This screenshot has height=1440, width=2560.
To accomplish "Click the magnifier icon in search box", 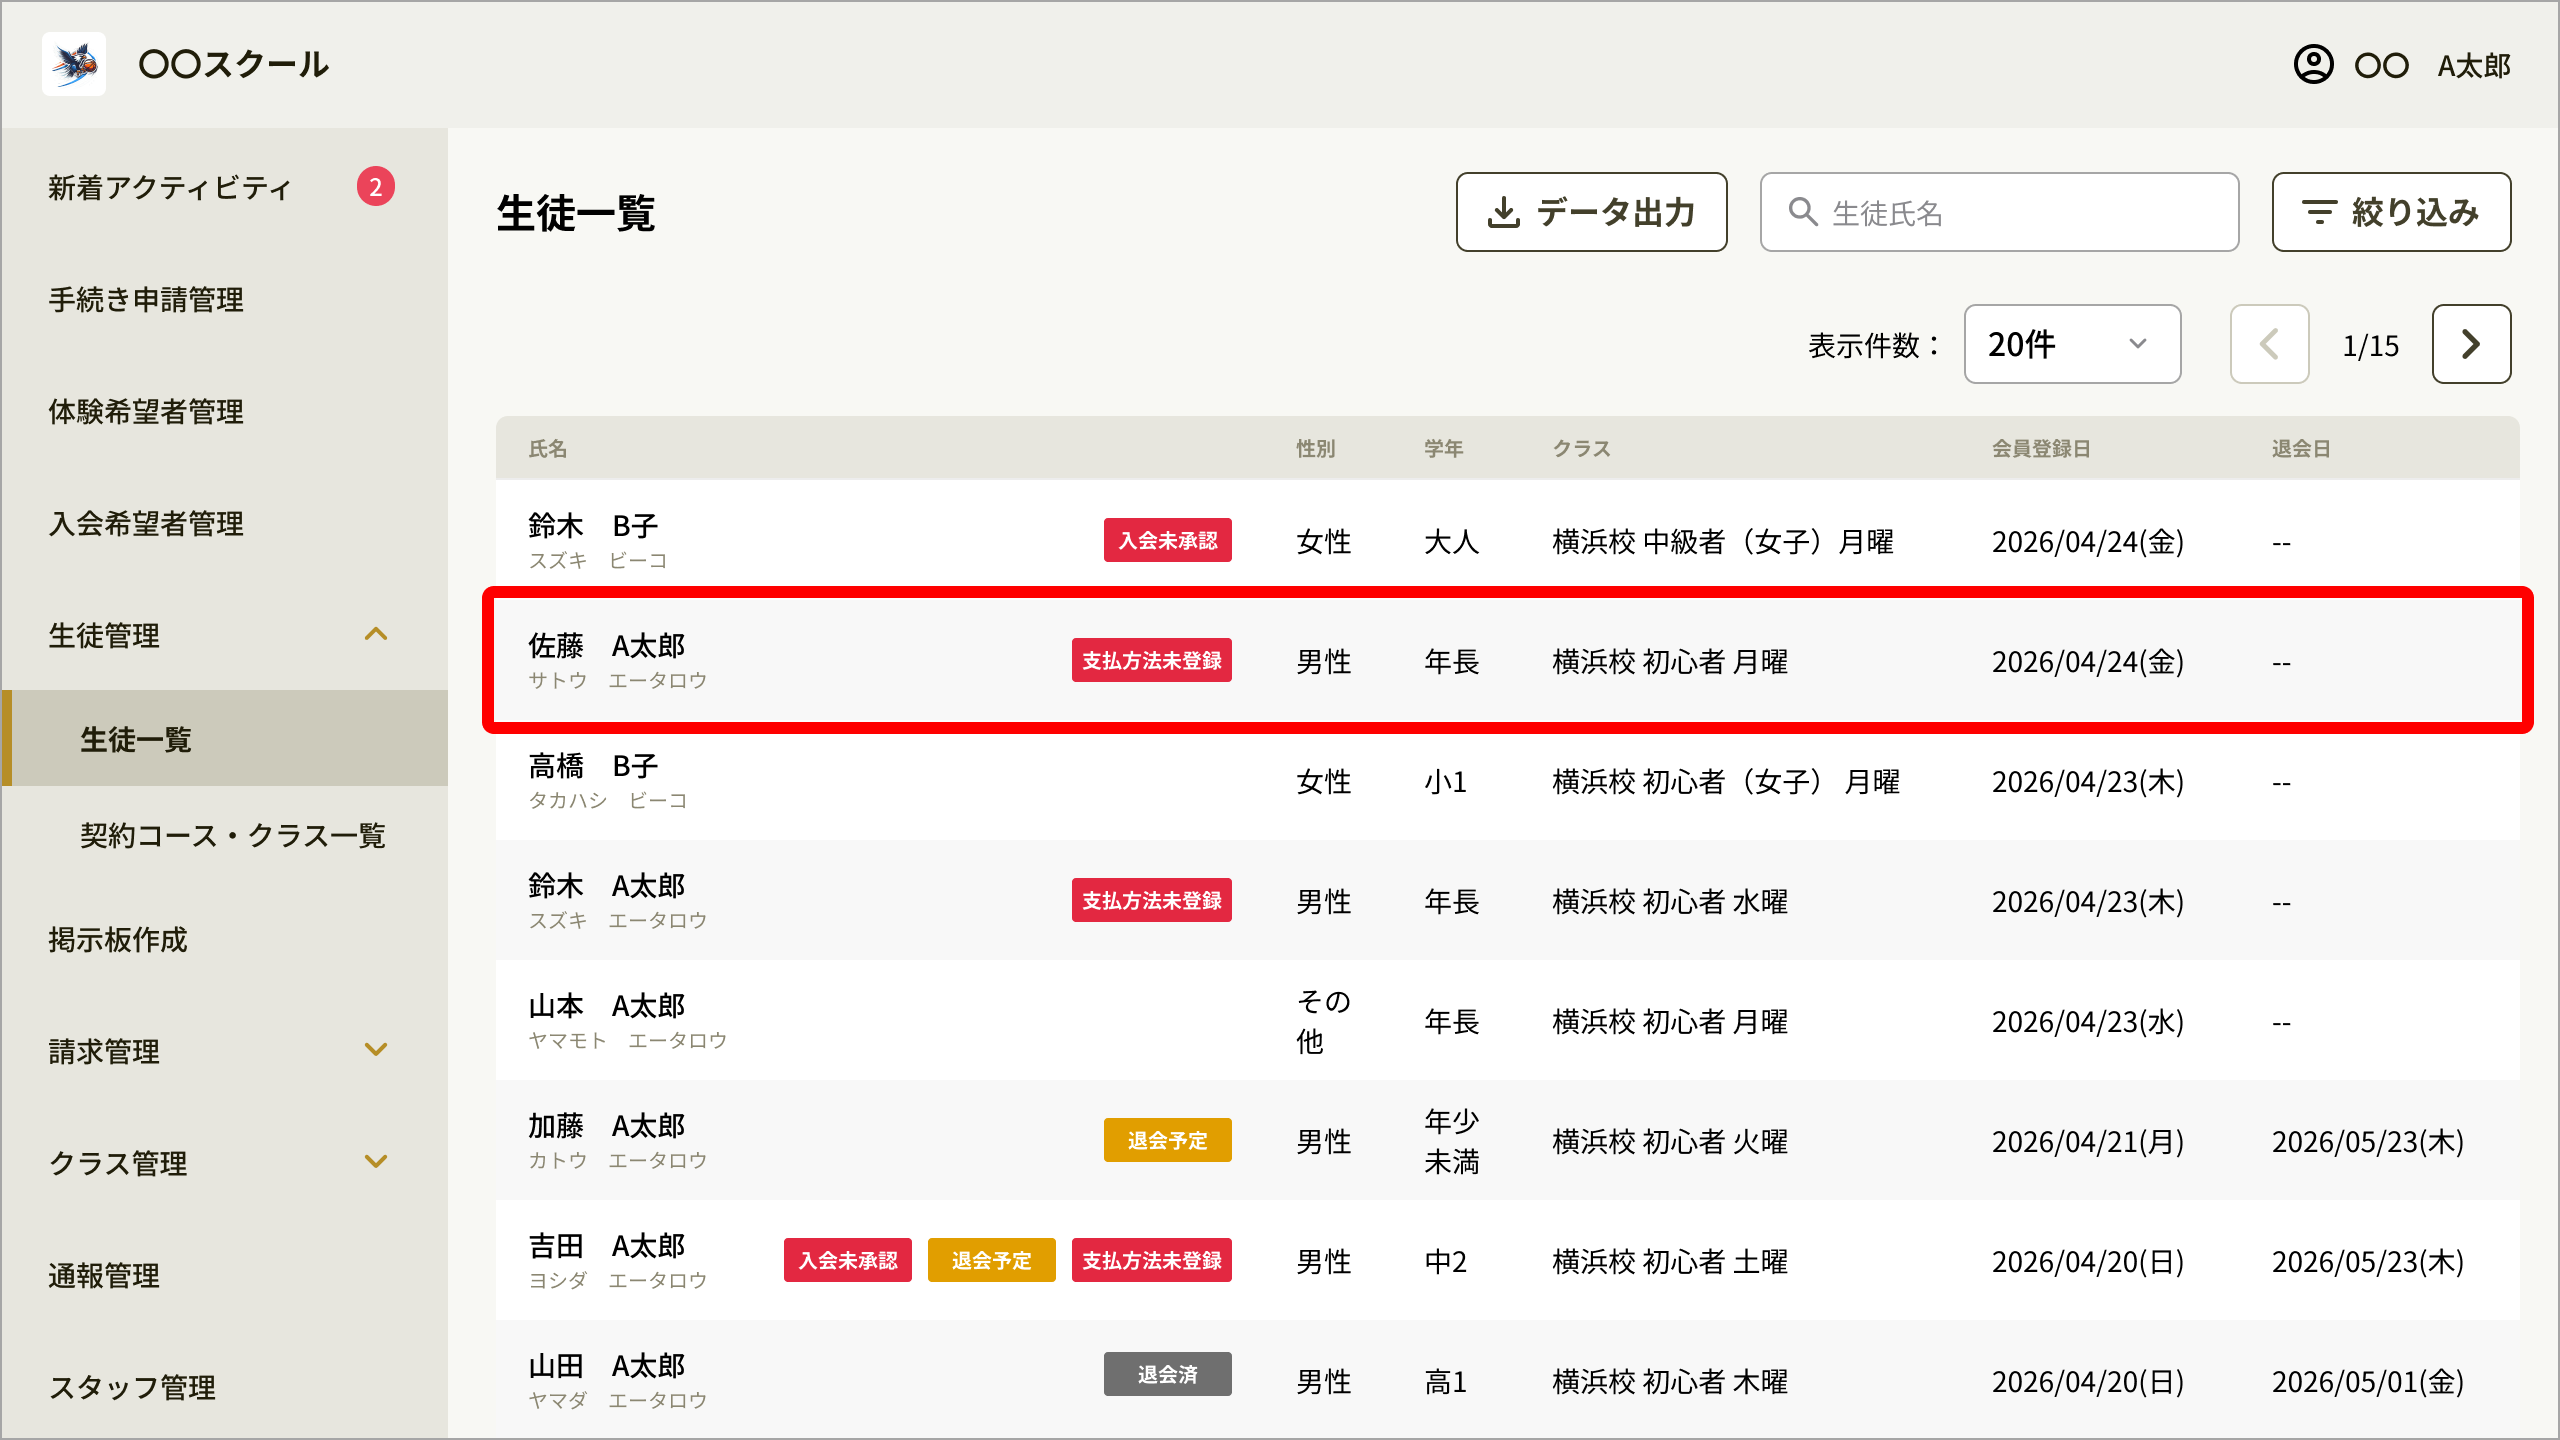I will point(1803,212).
